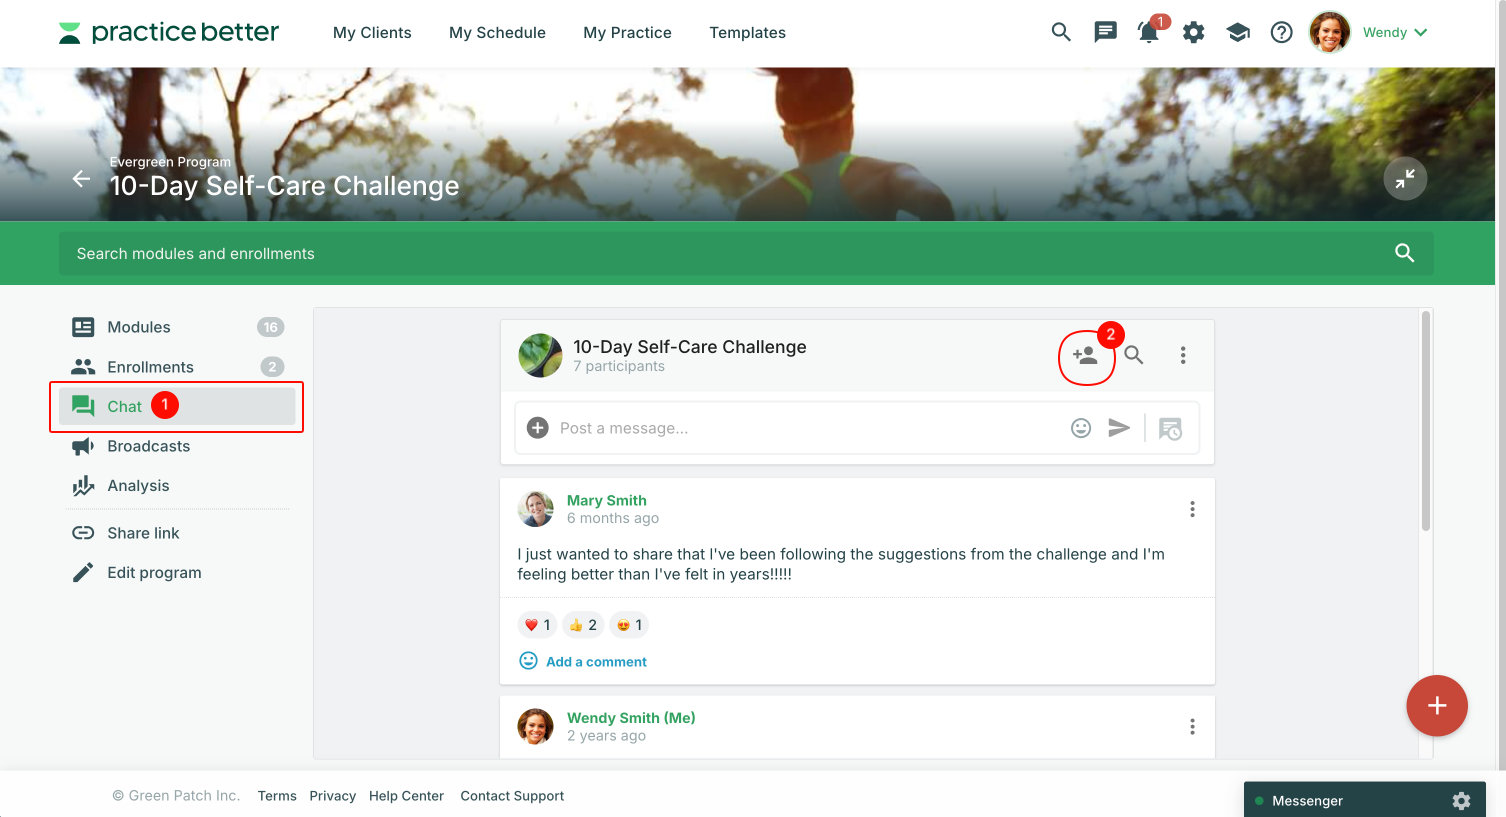Image resolution: width=1506 pixels, height=817 pixels.
Task: Send the chat message with paper plane icon
Action: coord(1119,428)
